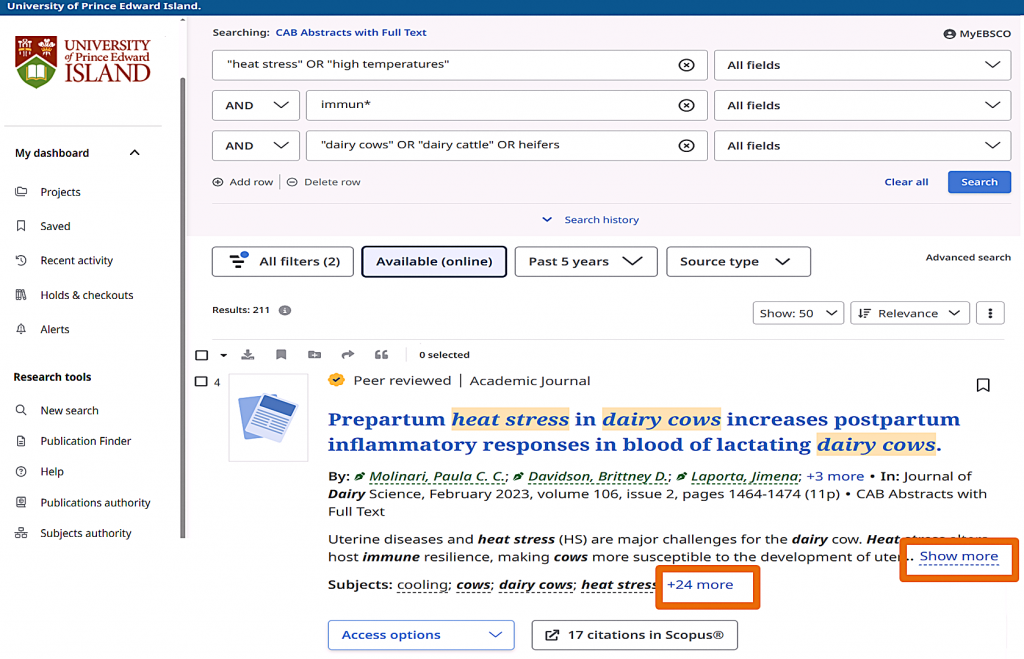This screenshot has height=659, width=1024.
Task: Click the download icon in results toolbar
Action: (248, 355)
